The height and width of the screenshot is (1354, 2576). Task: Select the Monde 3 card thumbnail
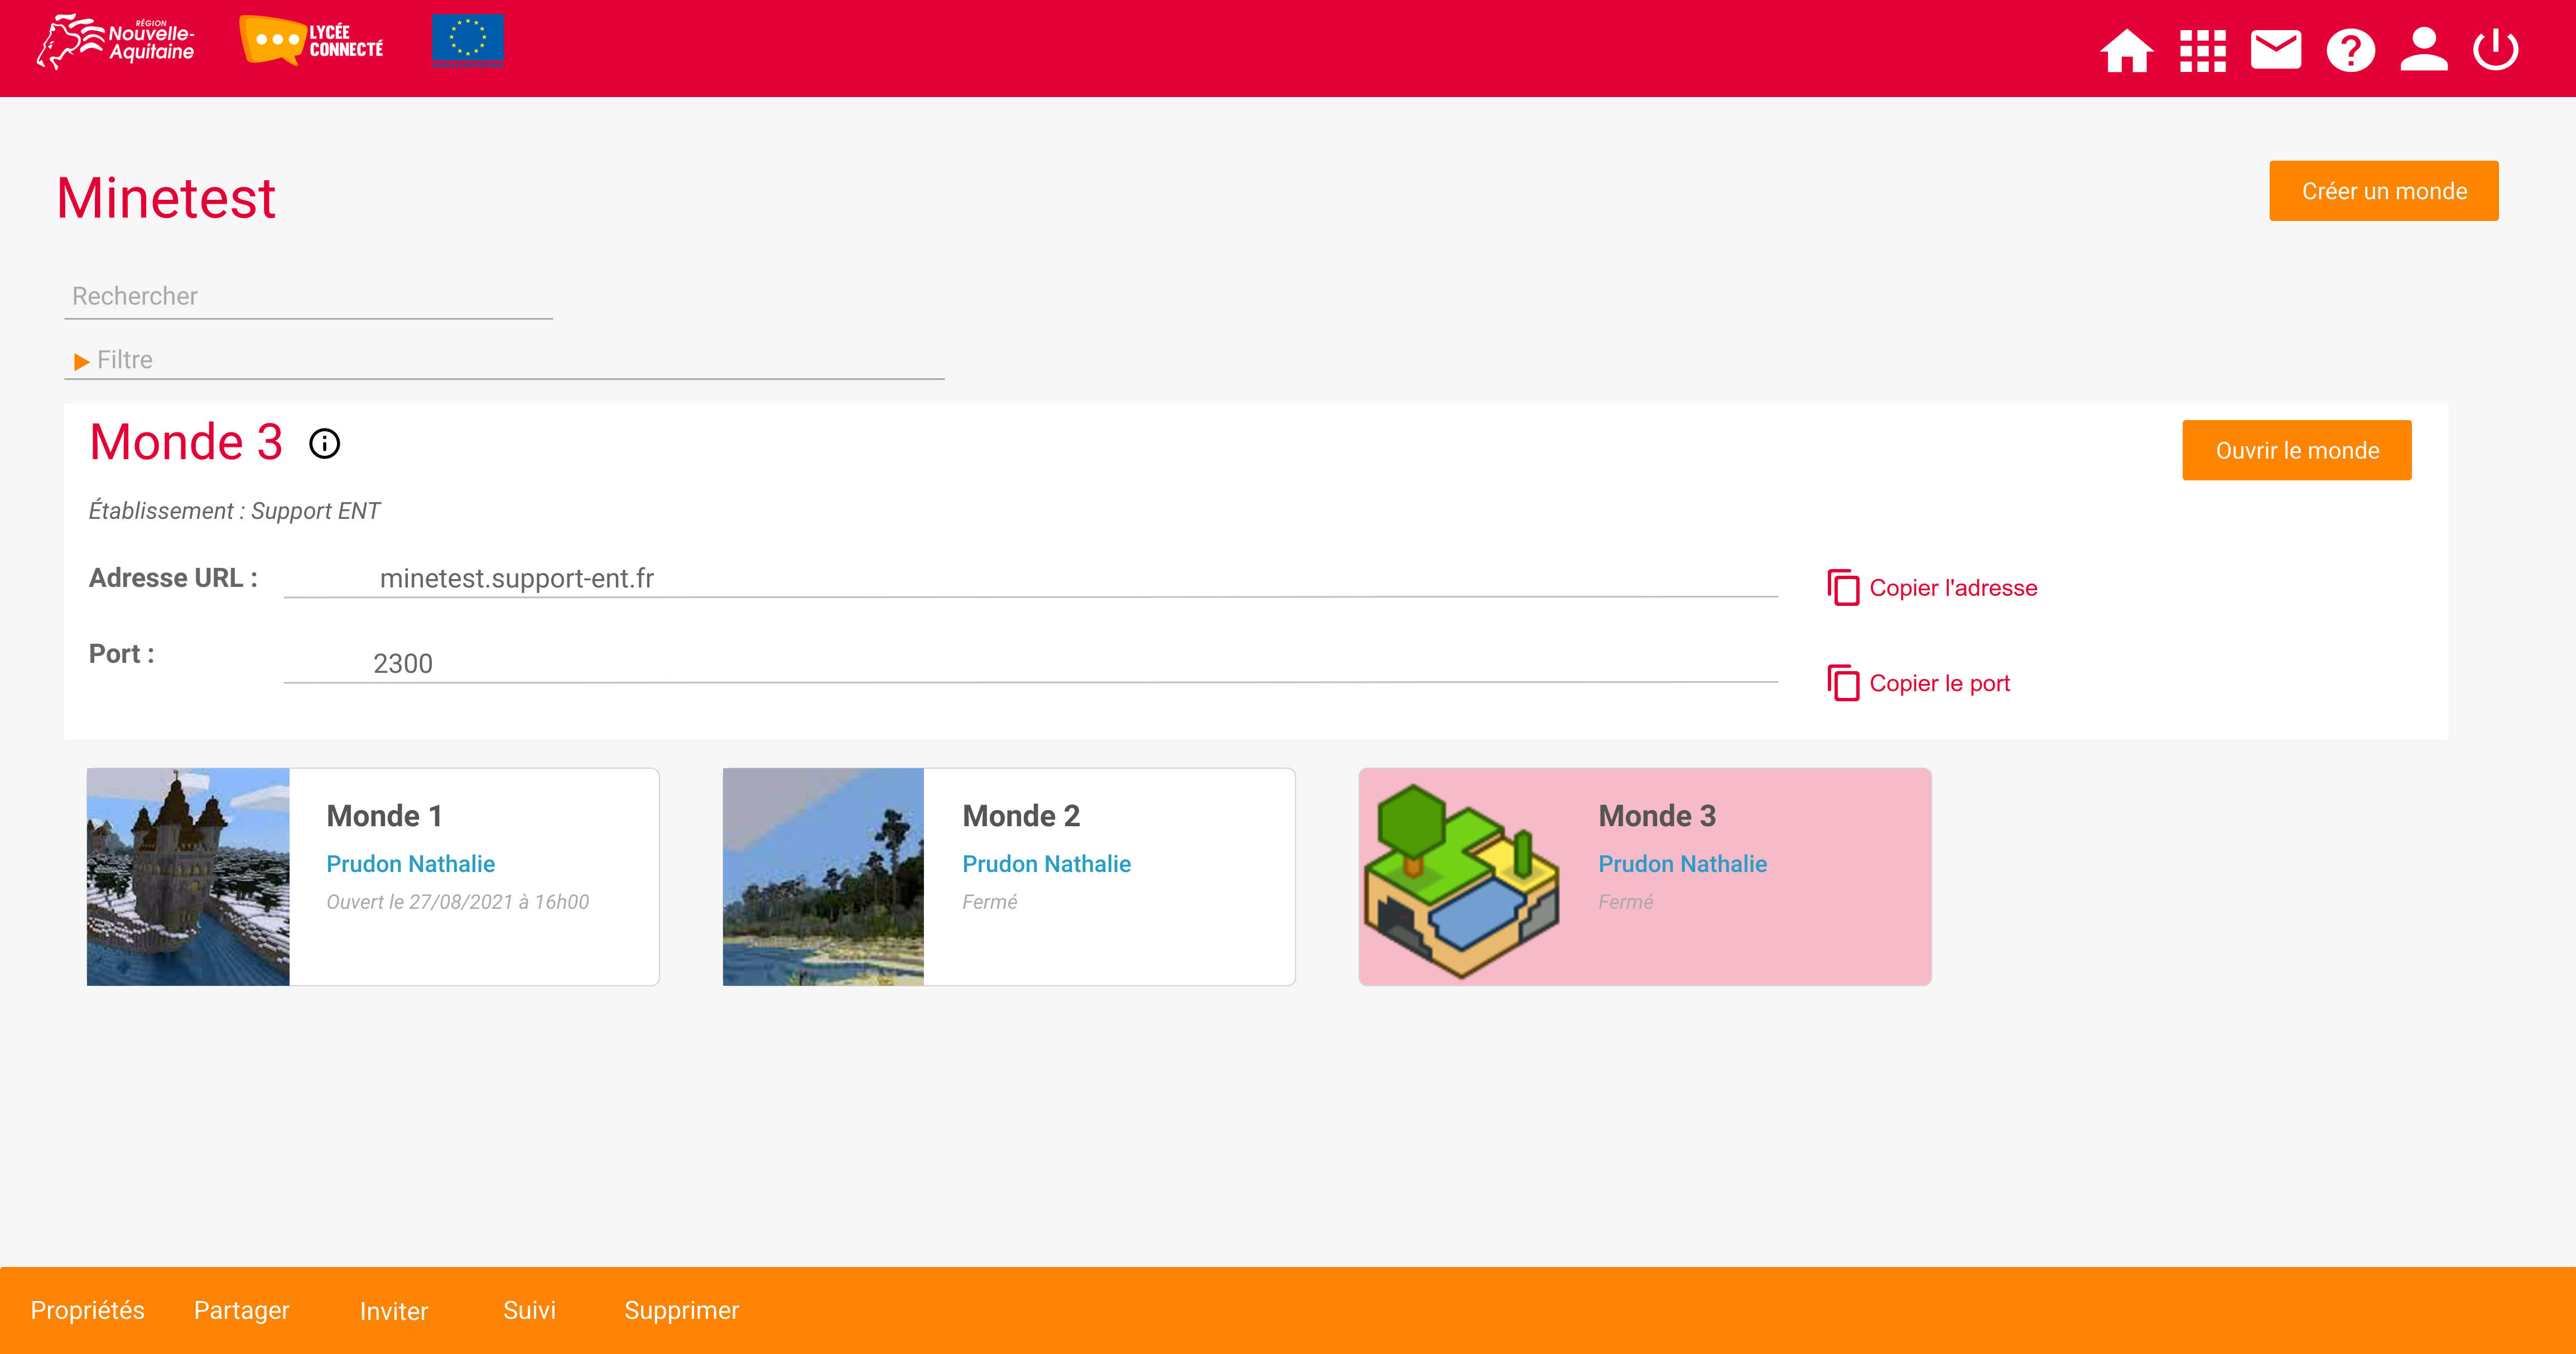pyautogui.click(x=1460, y=877)
